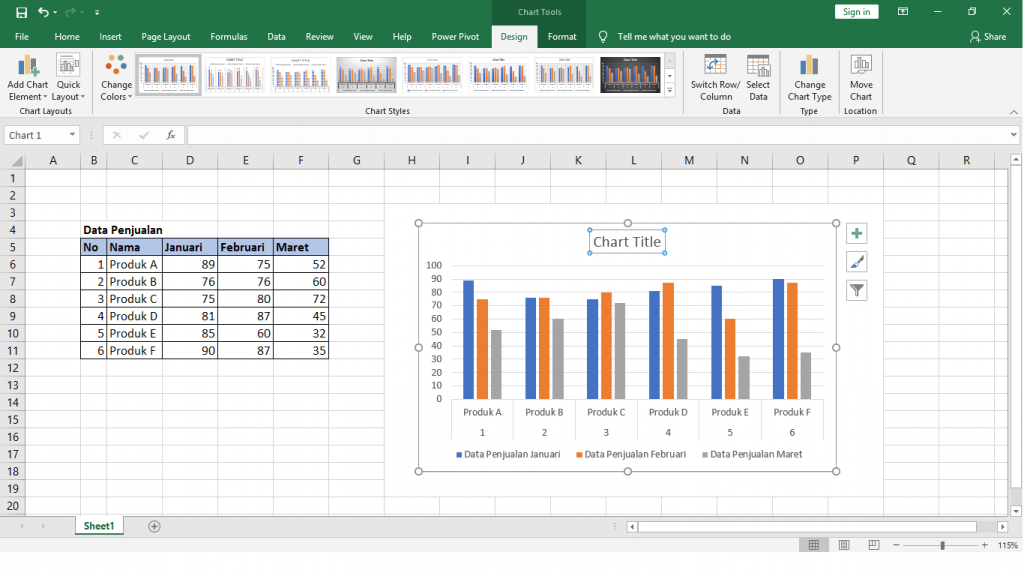Click the Share button
1024x576 pixels.
click(989, 36)
